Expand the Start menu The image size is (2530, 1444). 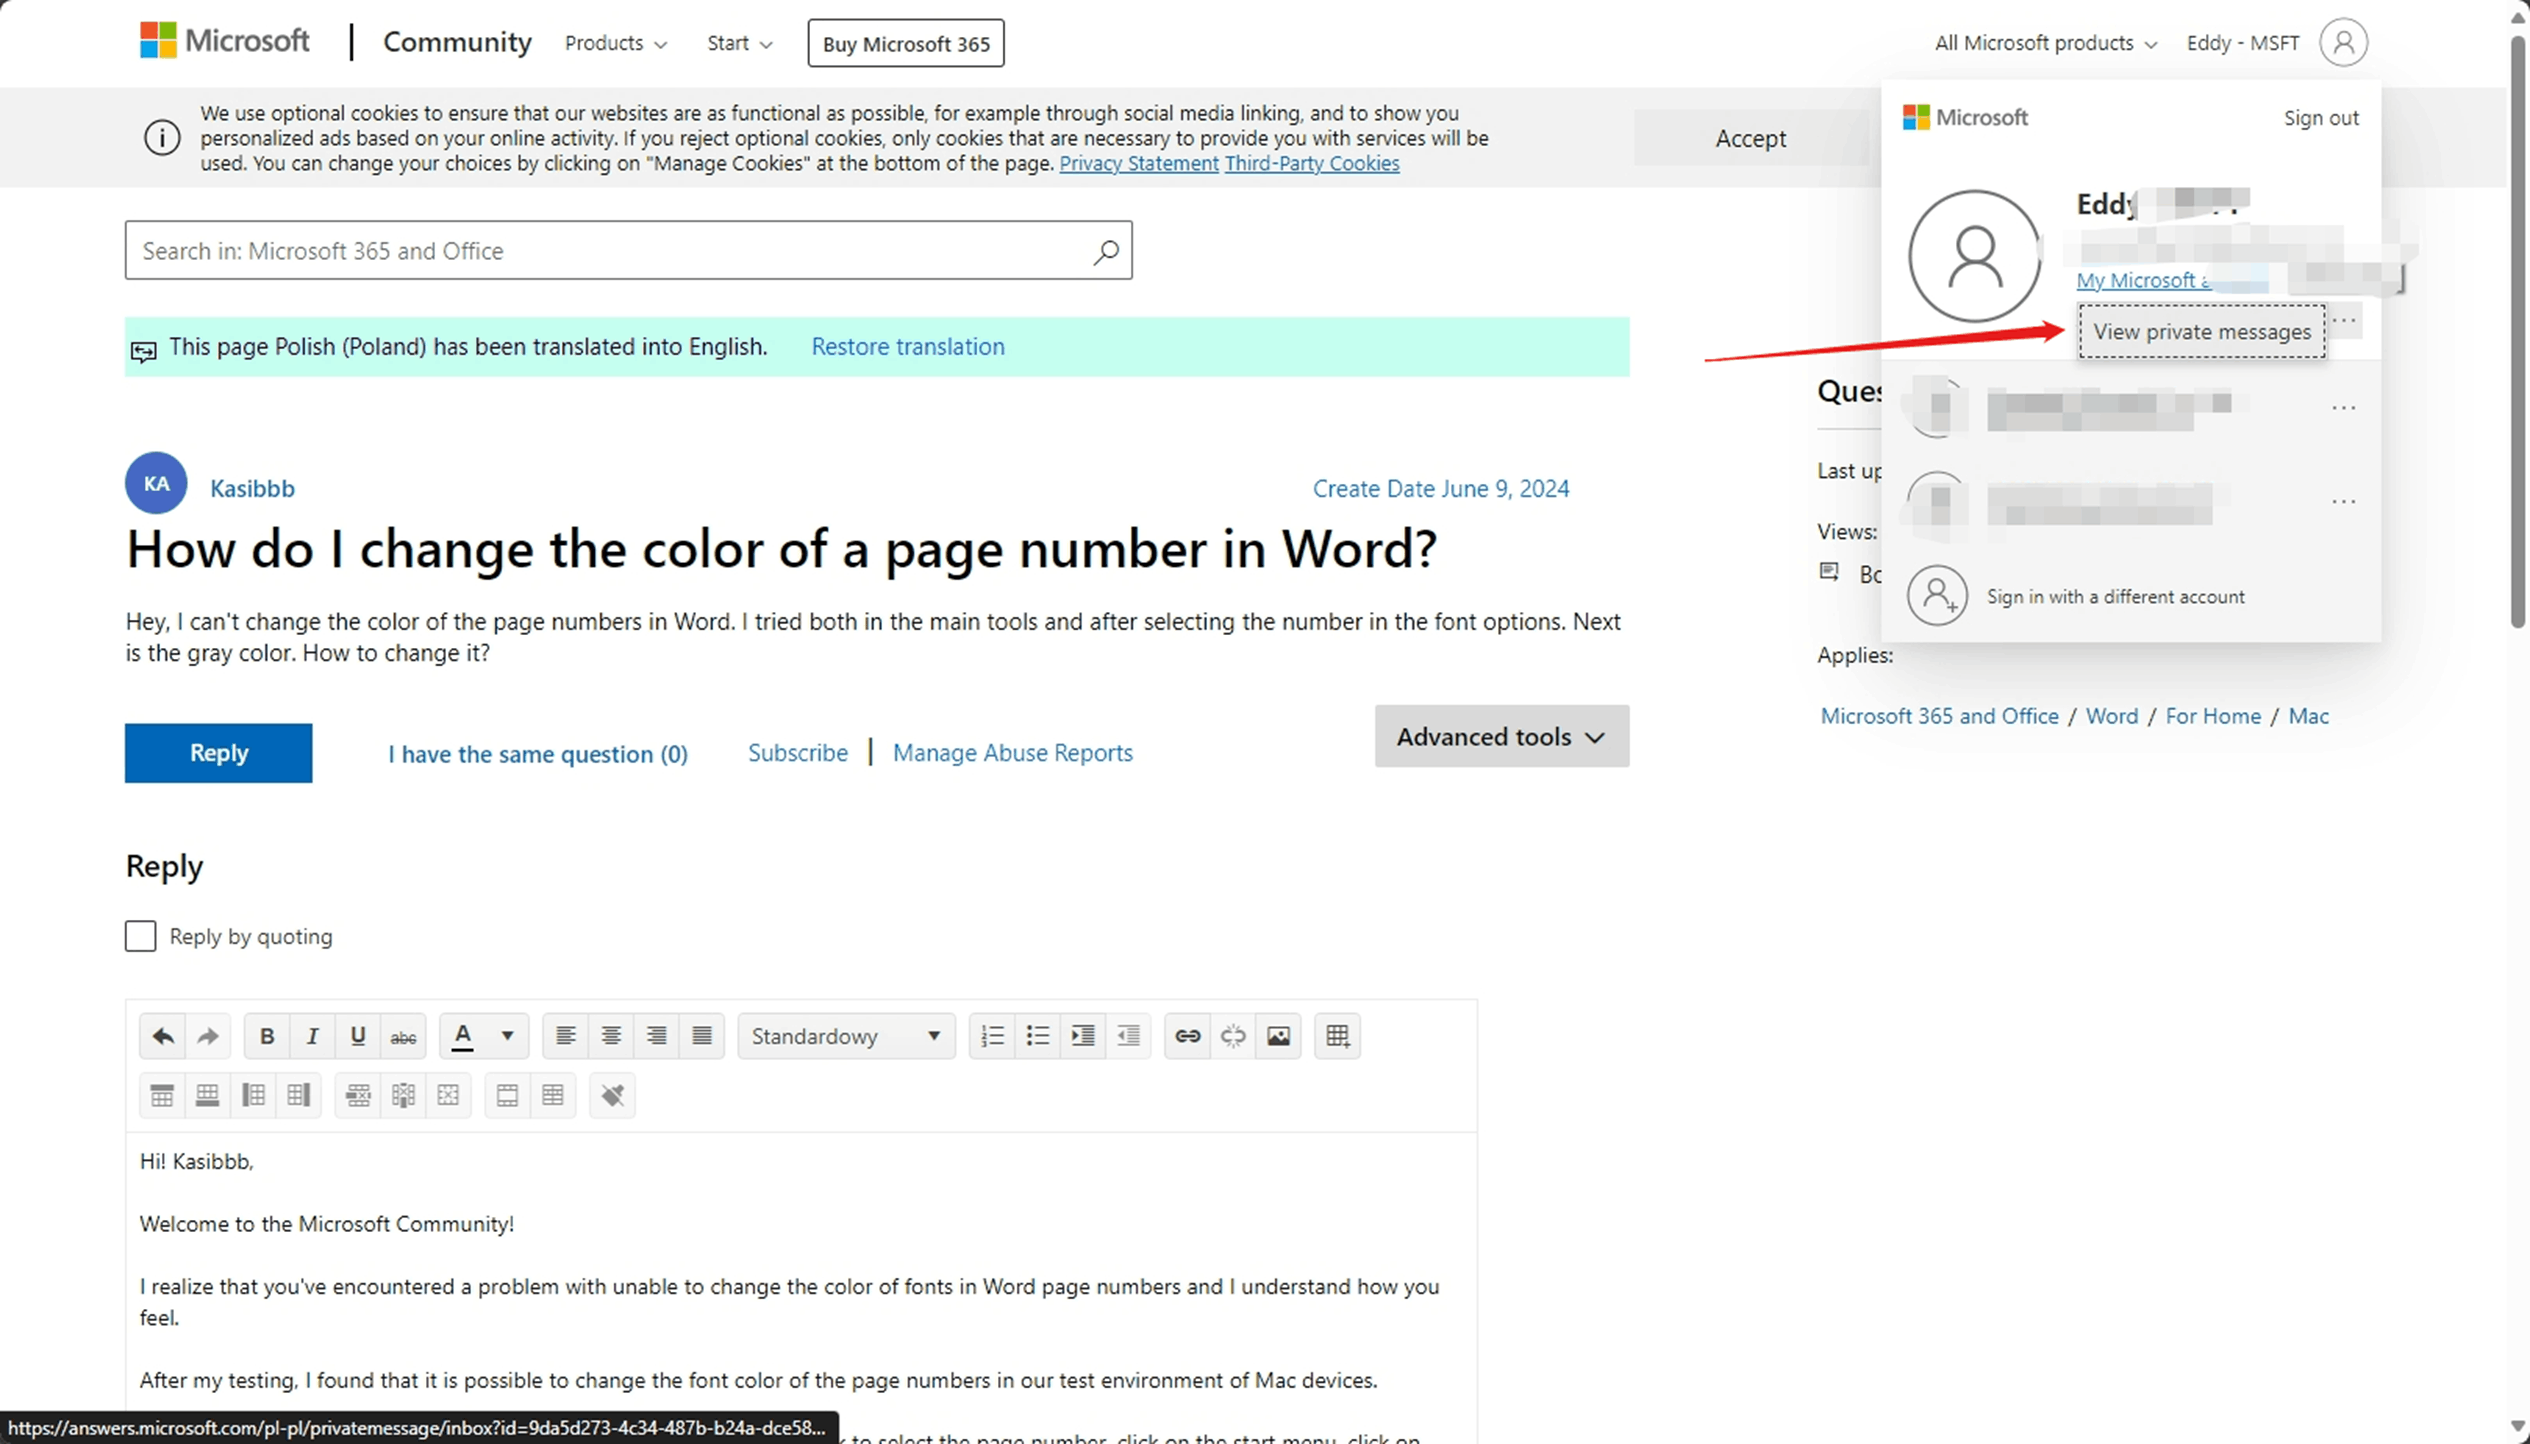(x=739, y=43)
